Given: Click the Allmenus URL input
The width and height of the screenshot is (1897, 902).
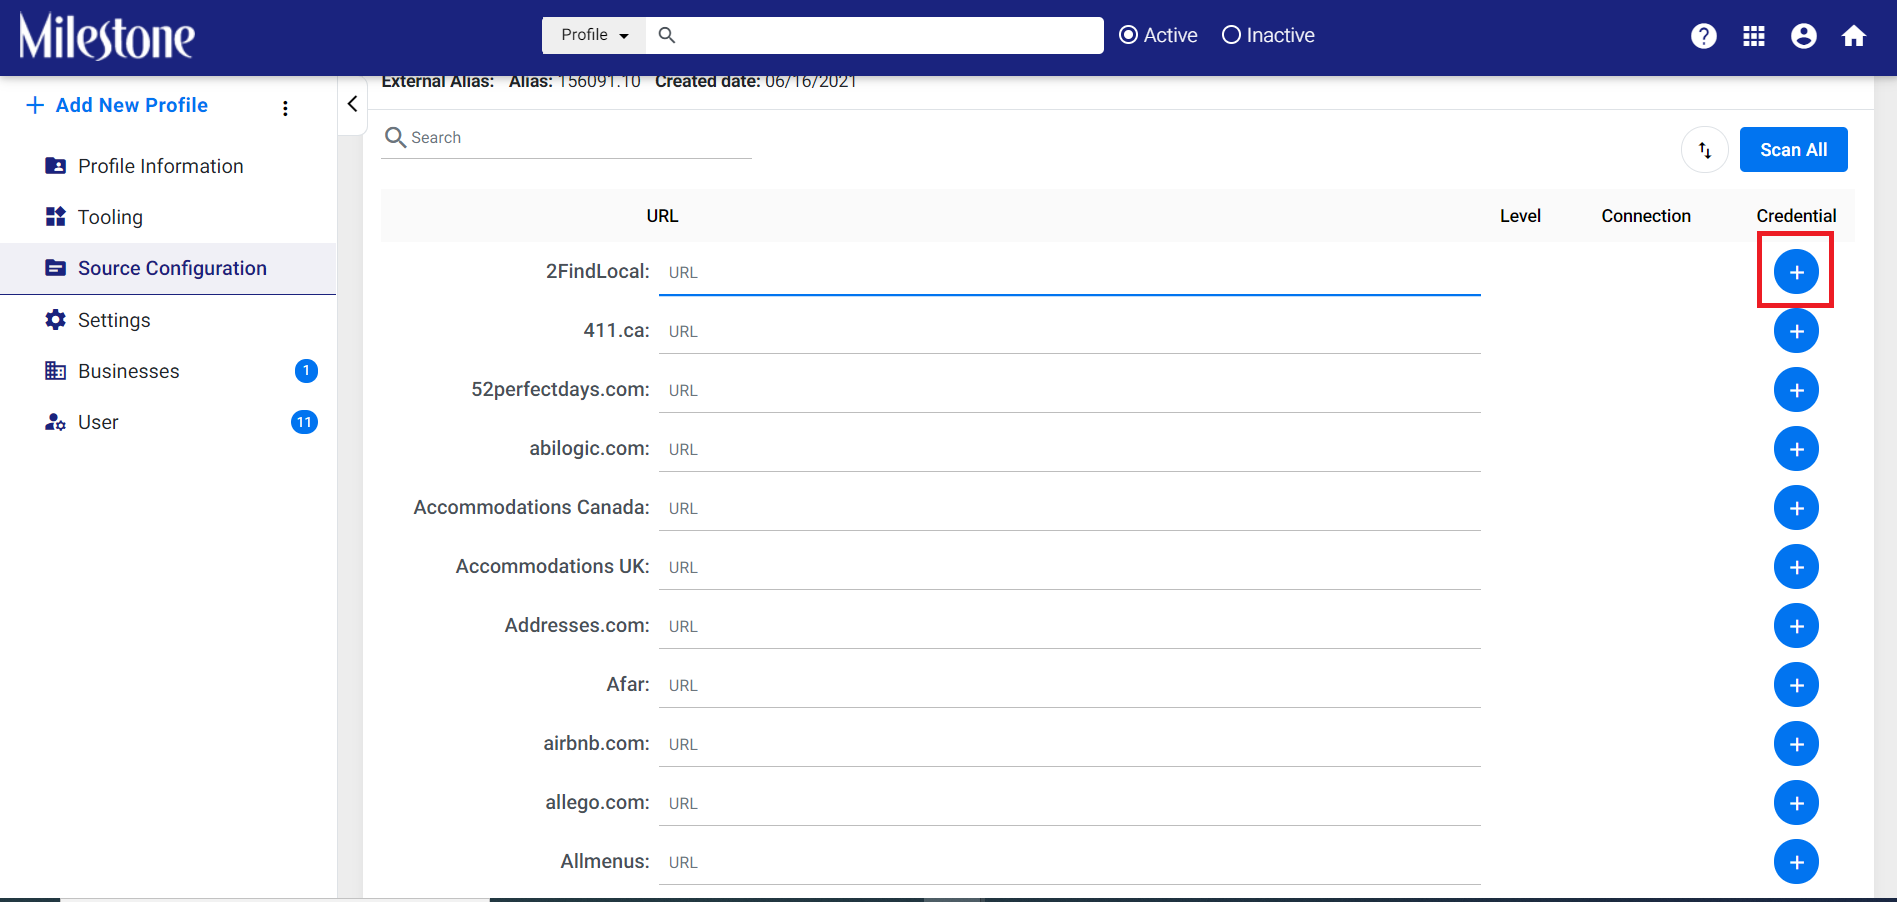Looking at the screenshot, I should pos(1069,862).
